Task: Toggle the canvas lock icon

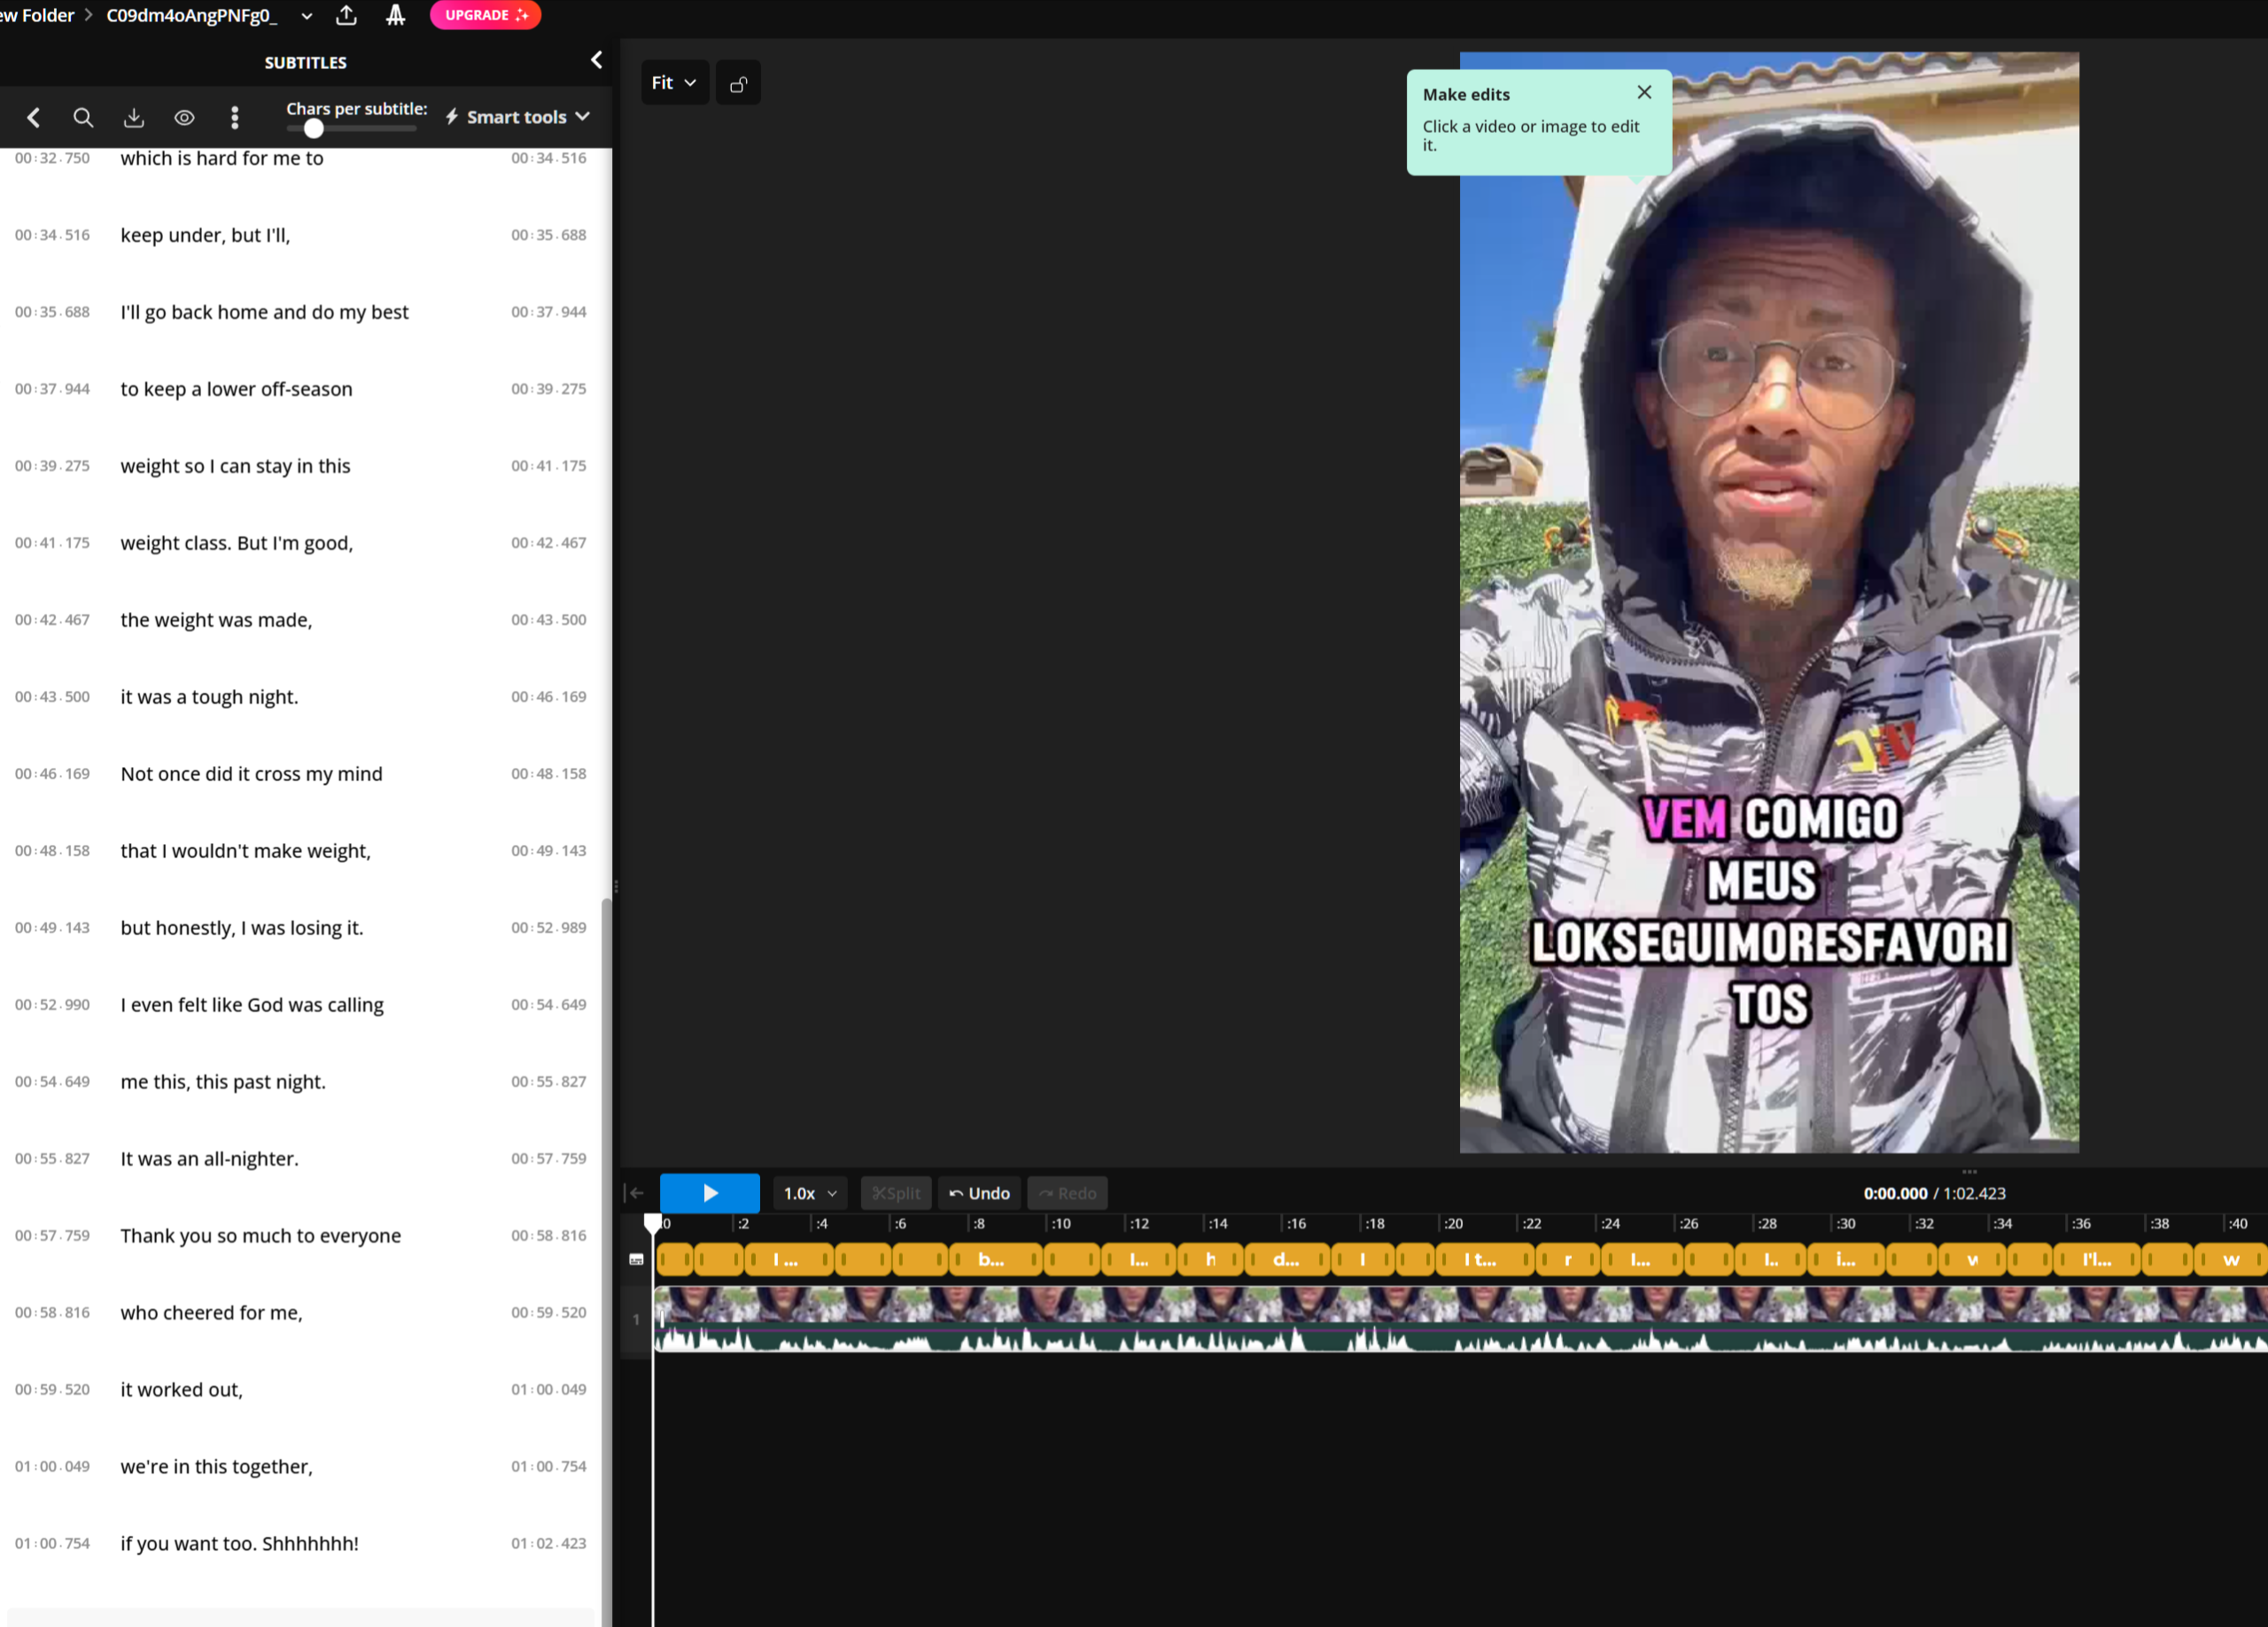Action: 738,84
